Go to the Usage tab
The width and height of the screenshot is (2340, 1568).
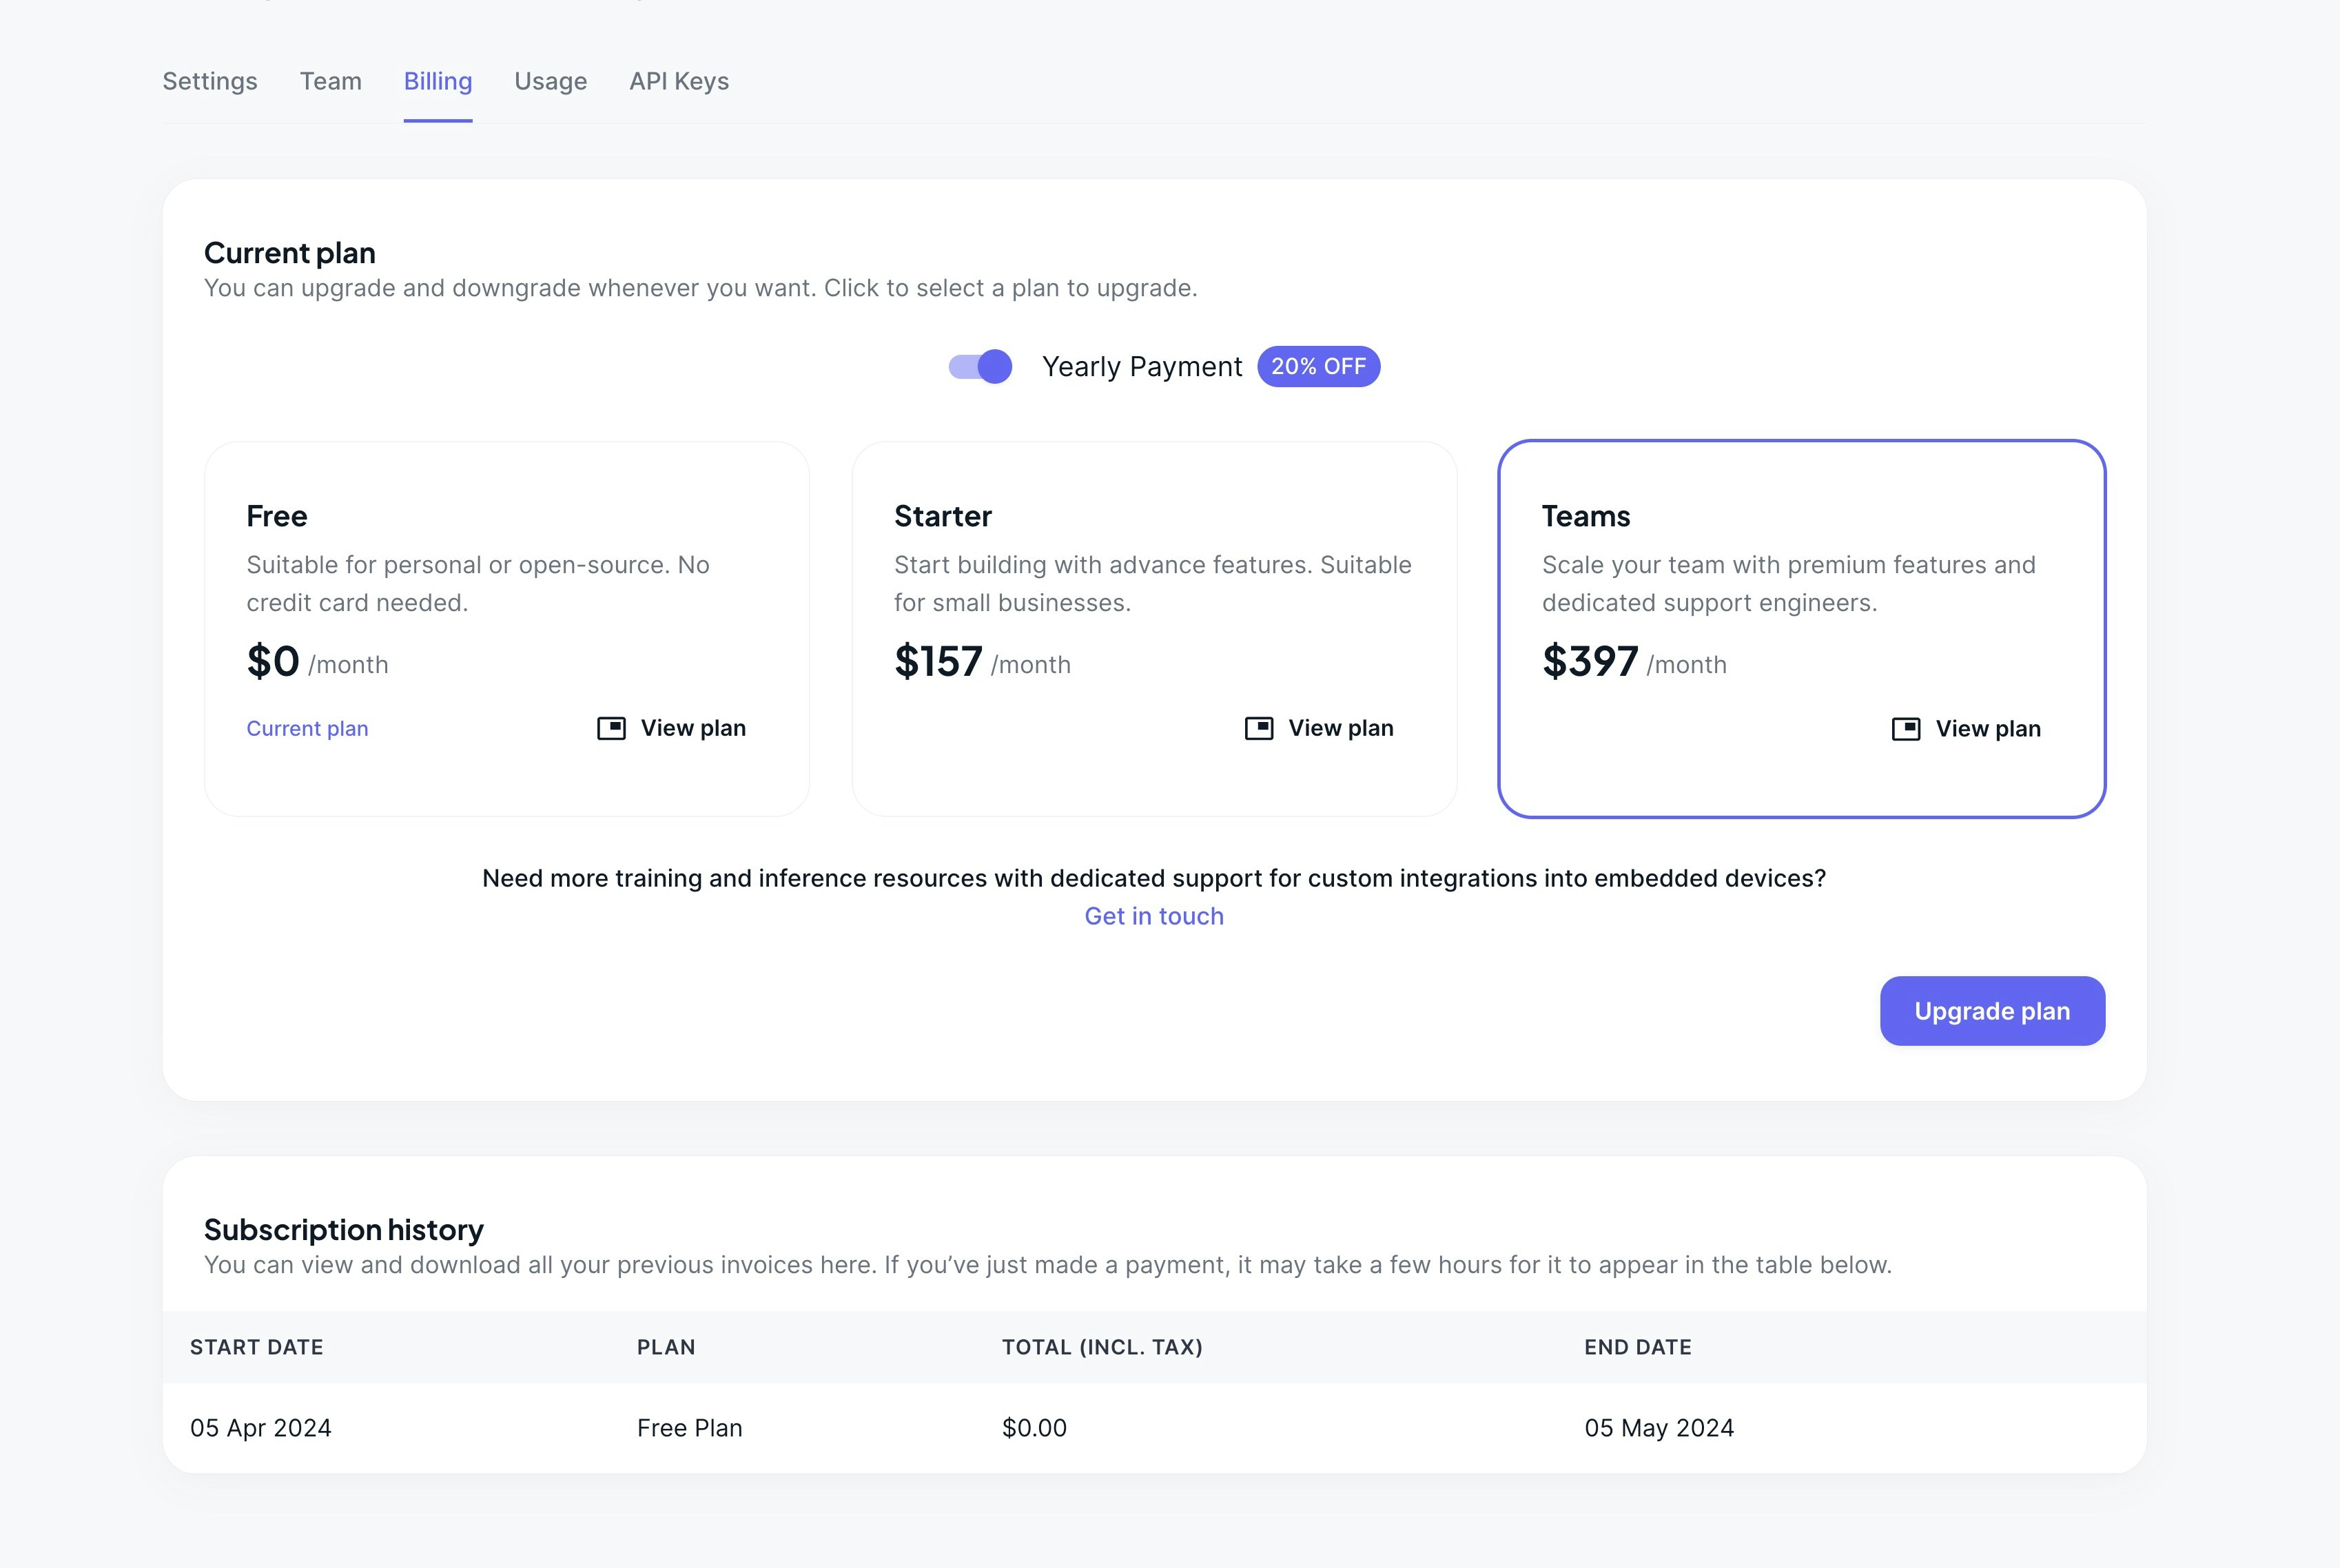(x=550, y=81)
